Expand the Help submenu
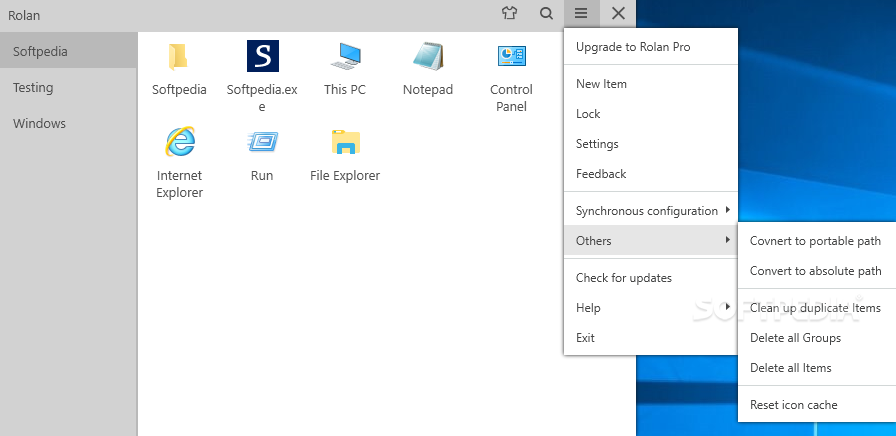Viewport: 896px width, 436px height. pyautogui.click(x=650, y=308)
